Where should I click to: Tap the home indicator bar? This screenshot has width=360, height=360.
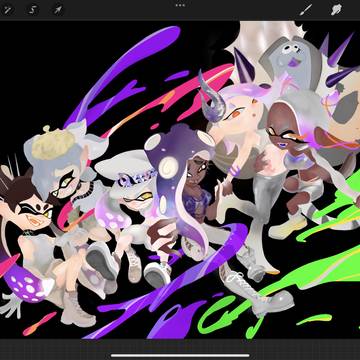tap(180, 355)
